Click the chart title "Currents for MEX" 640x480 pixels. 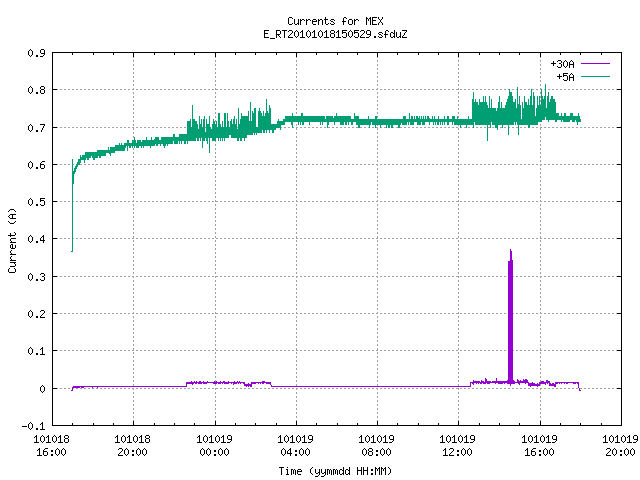pos(335,21)
